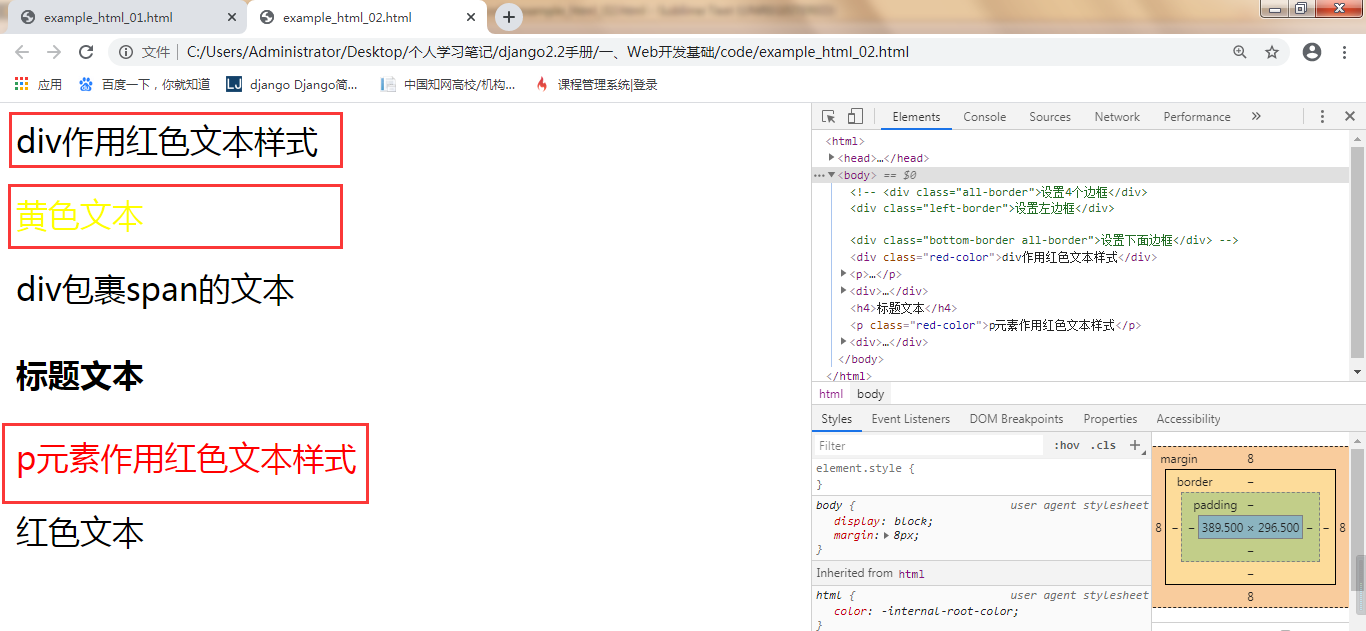1366x631 pixels.
Task: Switch to the Console tab
Action: [984, 117]
